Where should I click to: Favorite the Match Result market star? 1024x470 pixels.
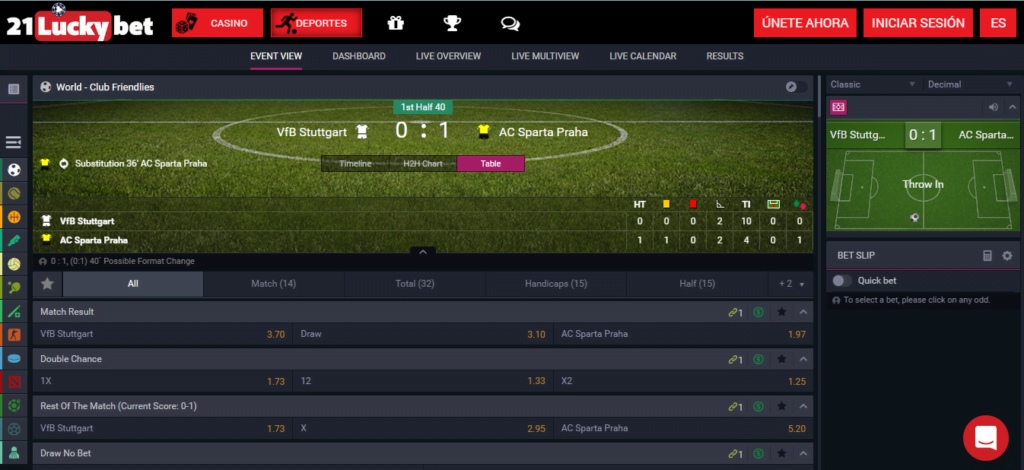click(782, 312)
